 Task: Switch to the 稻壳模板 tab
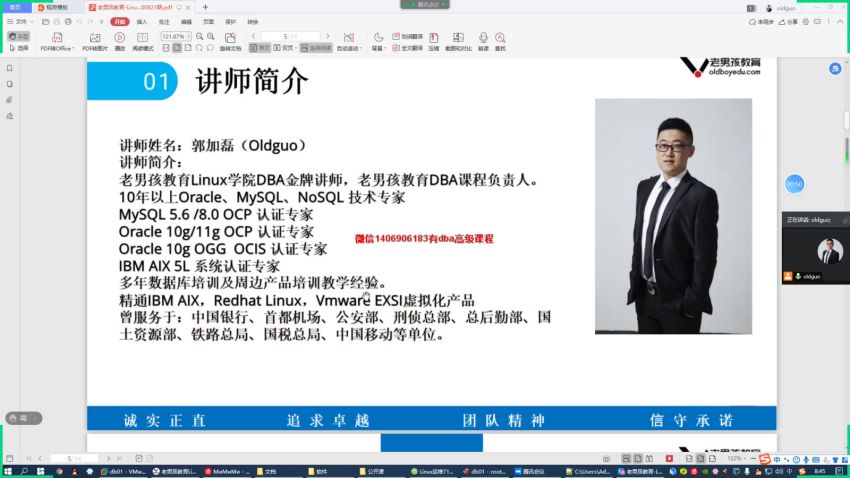pos(57,8)
